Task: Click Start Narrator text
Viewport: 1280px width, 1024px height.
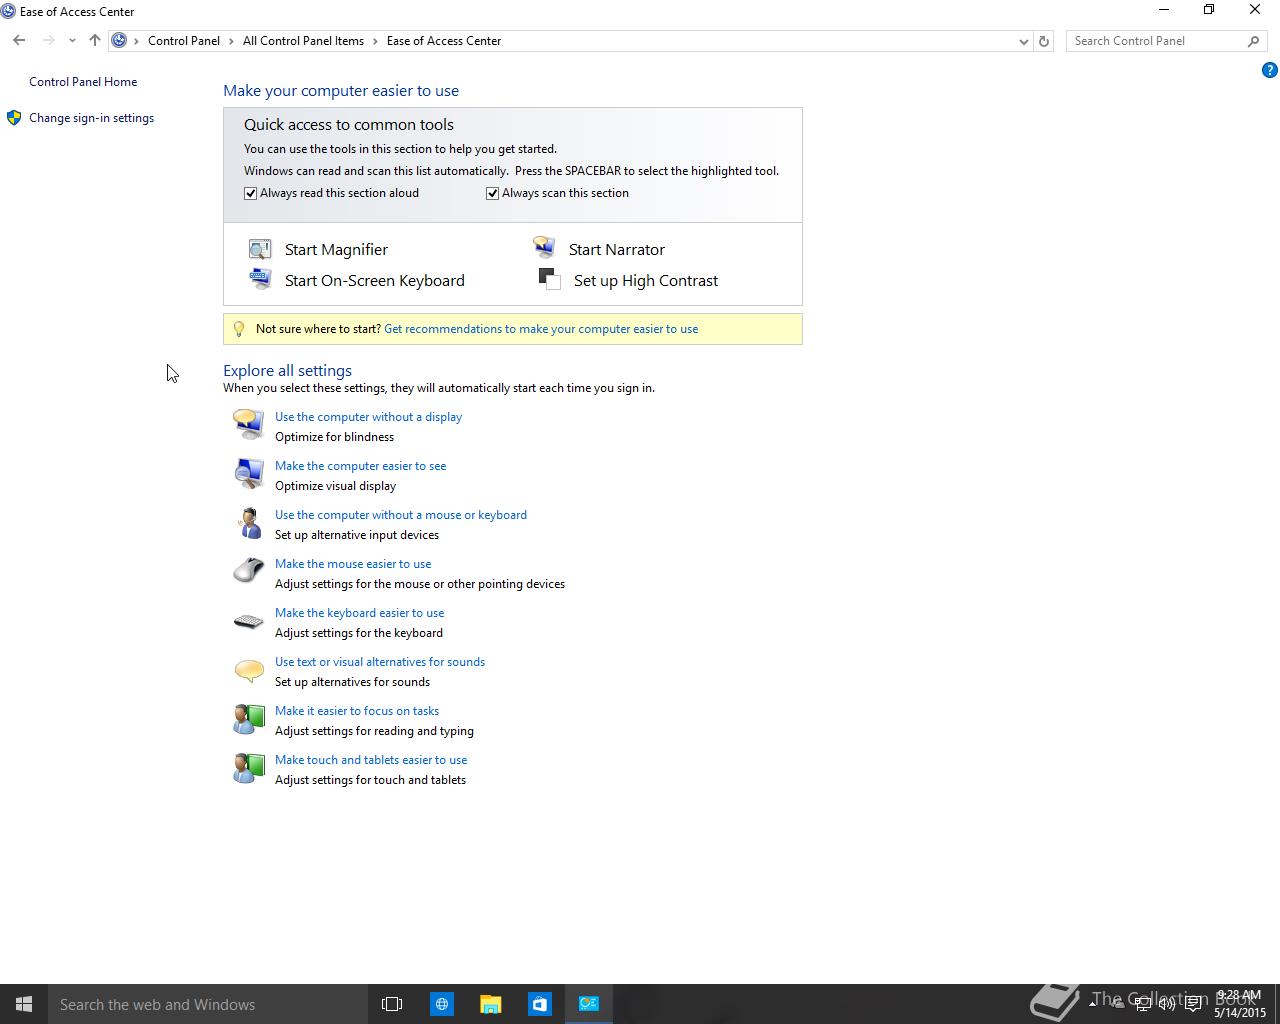Action: [x=617, y=250]
